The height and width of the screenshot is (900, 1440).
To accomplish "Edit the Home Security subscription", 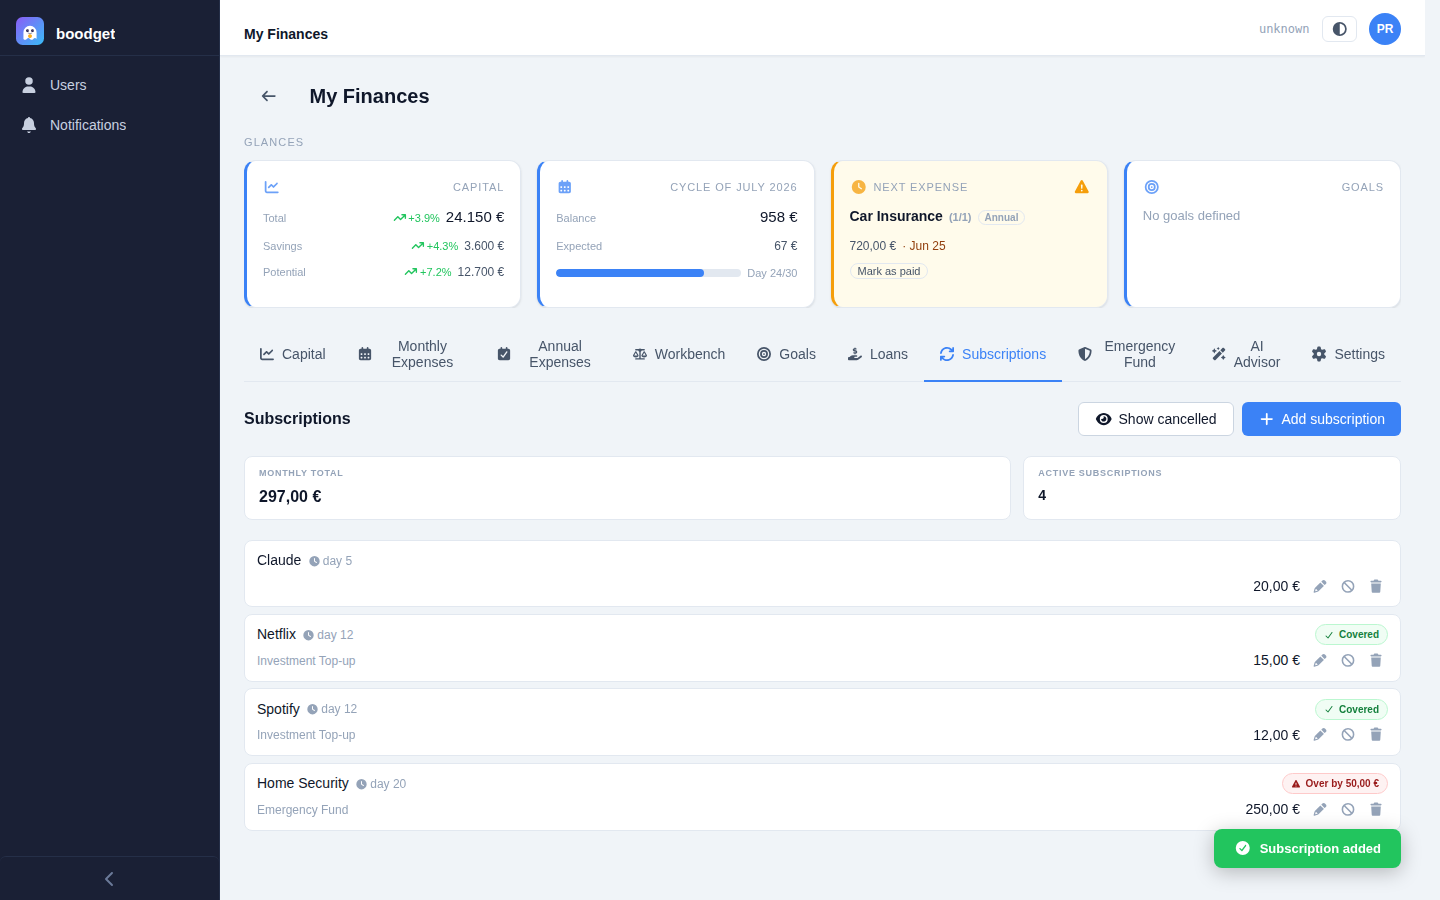I will click(x=1320, y=810).
